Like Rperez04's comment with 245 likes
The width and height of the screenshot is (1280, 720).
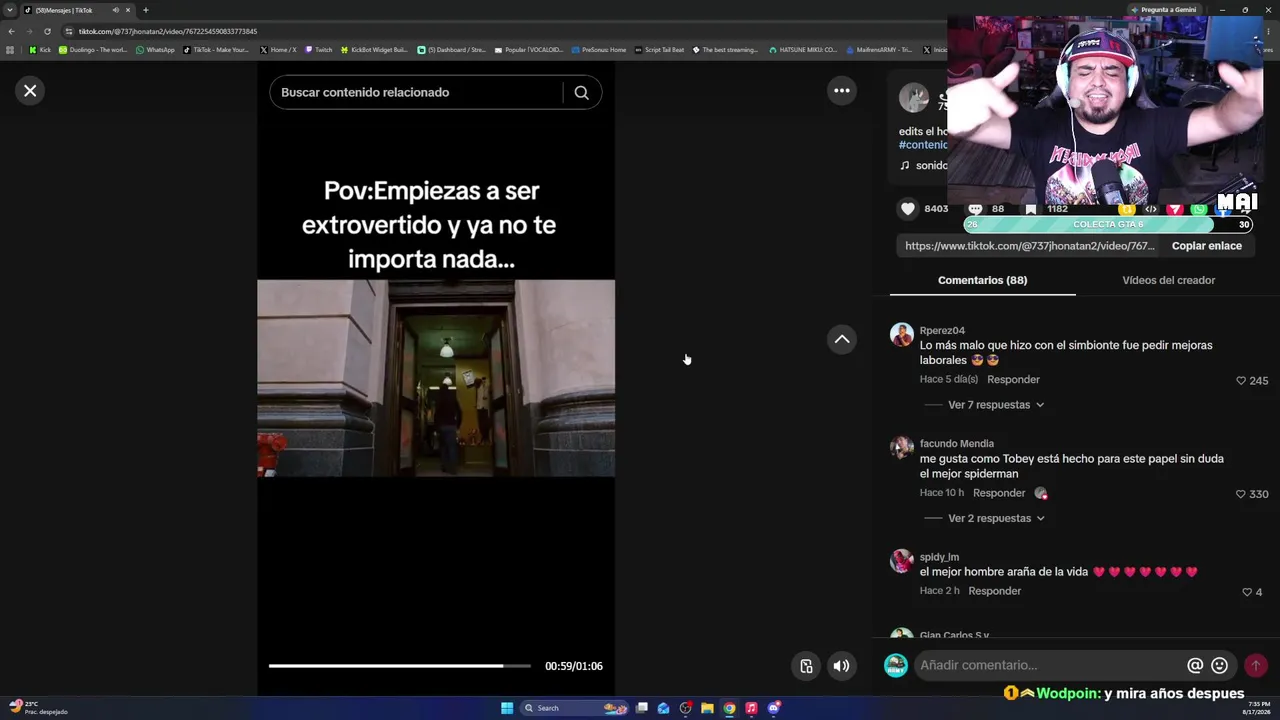click(1241, 381)
